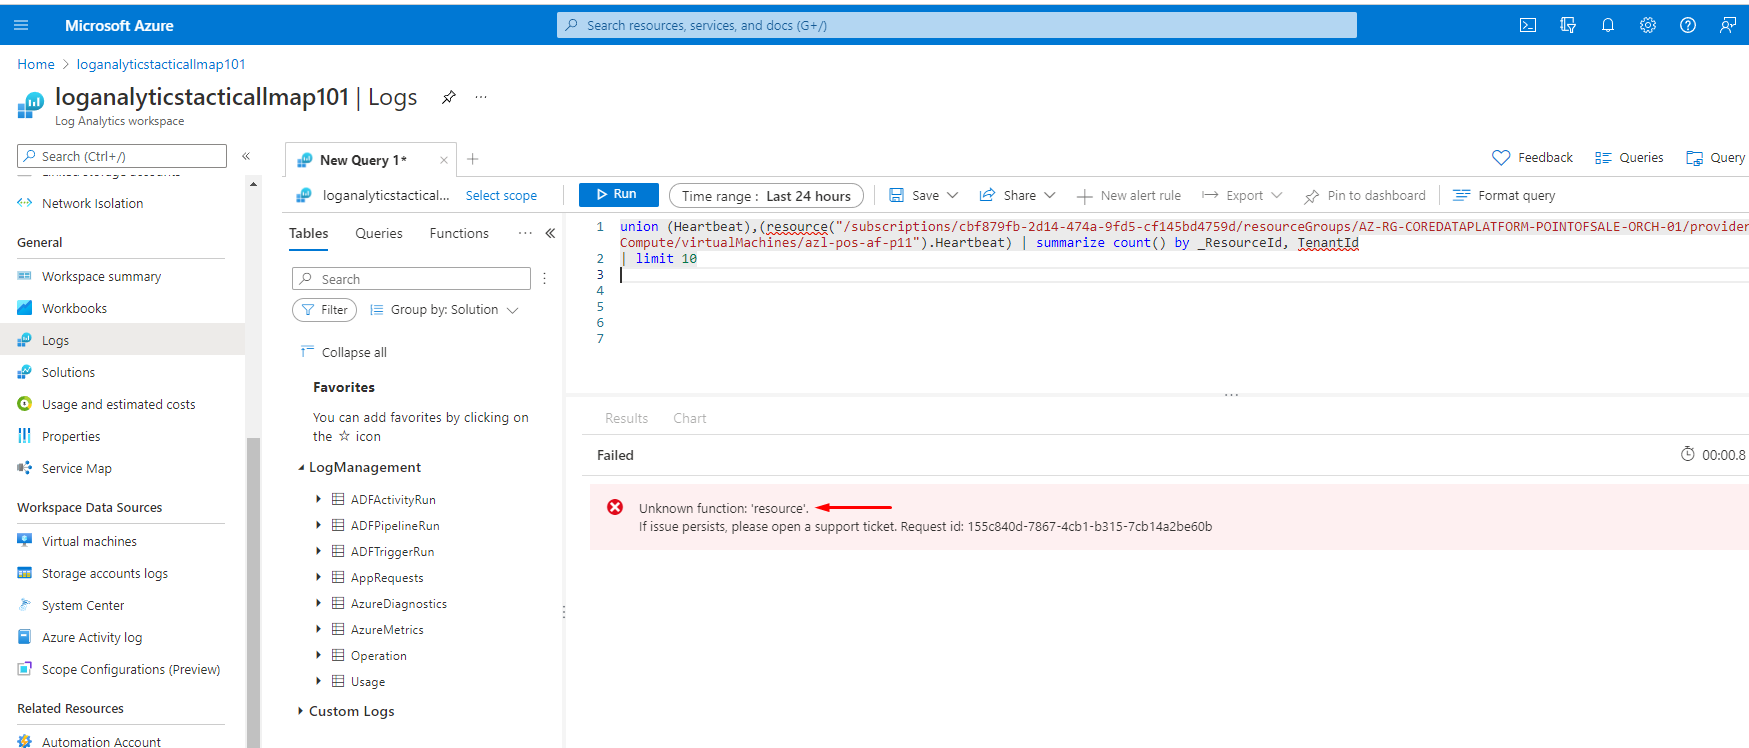Collapse the LogManagement tree group
The width and height of the screenshot is (1749, 748).
click(302, 467)
